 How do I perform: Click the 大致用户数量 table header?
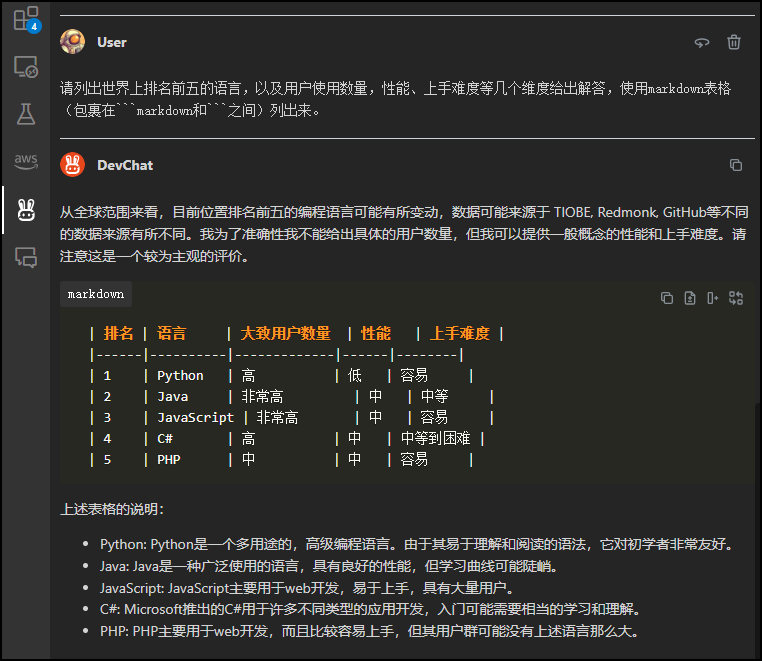[285, 333]
